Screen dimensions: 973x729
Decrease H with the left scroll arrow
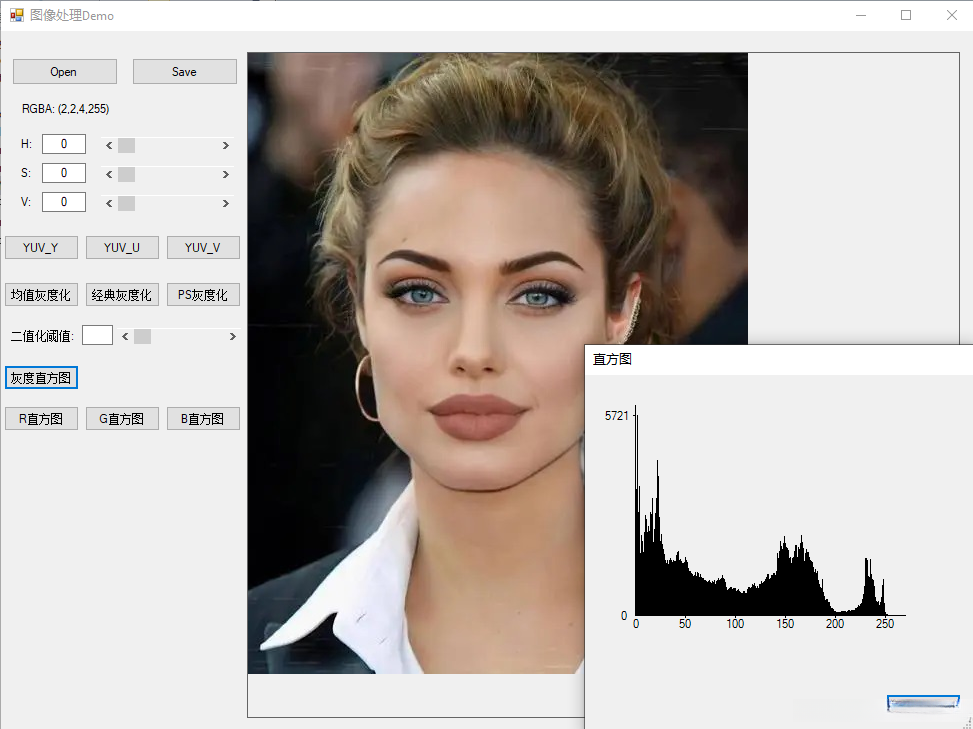point(109,145)
